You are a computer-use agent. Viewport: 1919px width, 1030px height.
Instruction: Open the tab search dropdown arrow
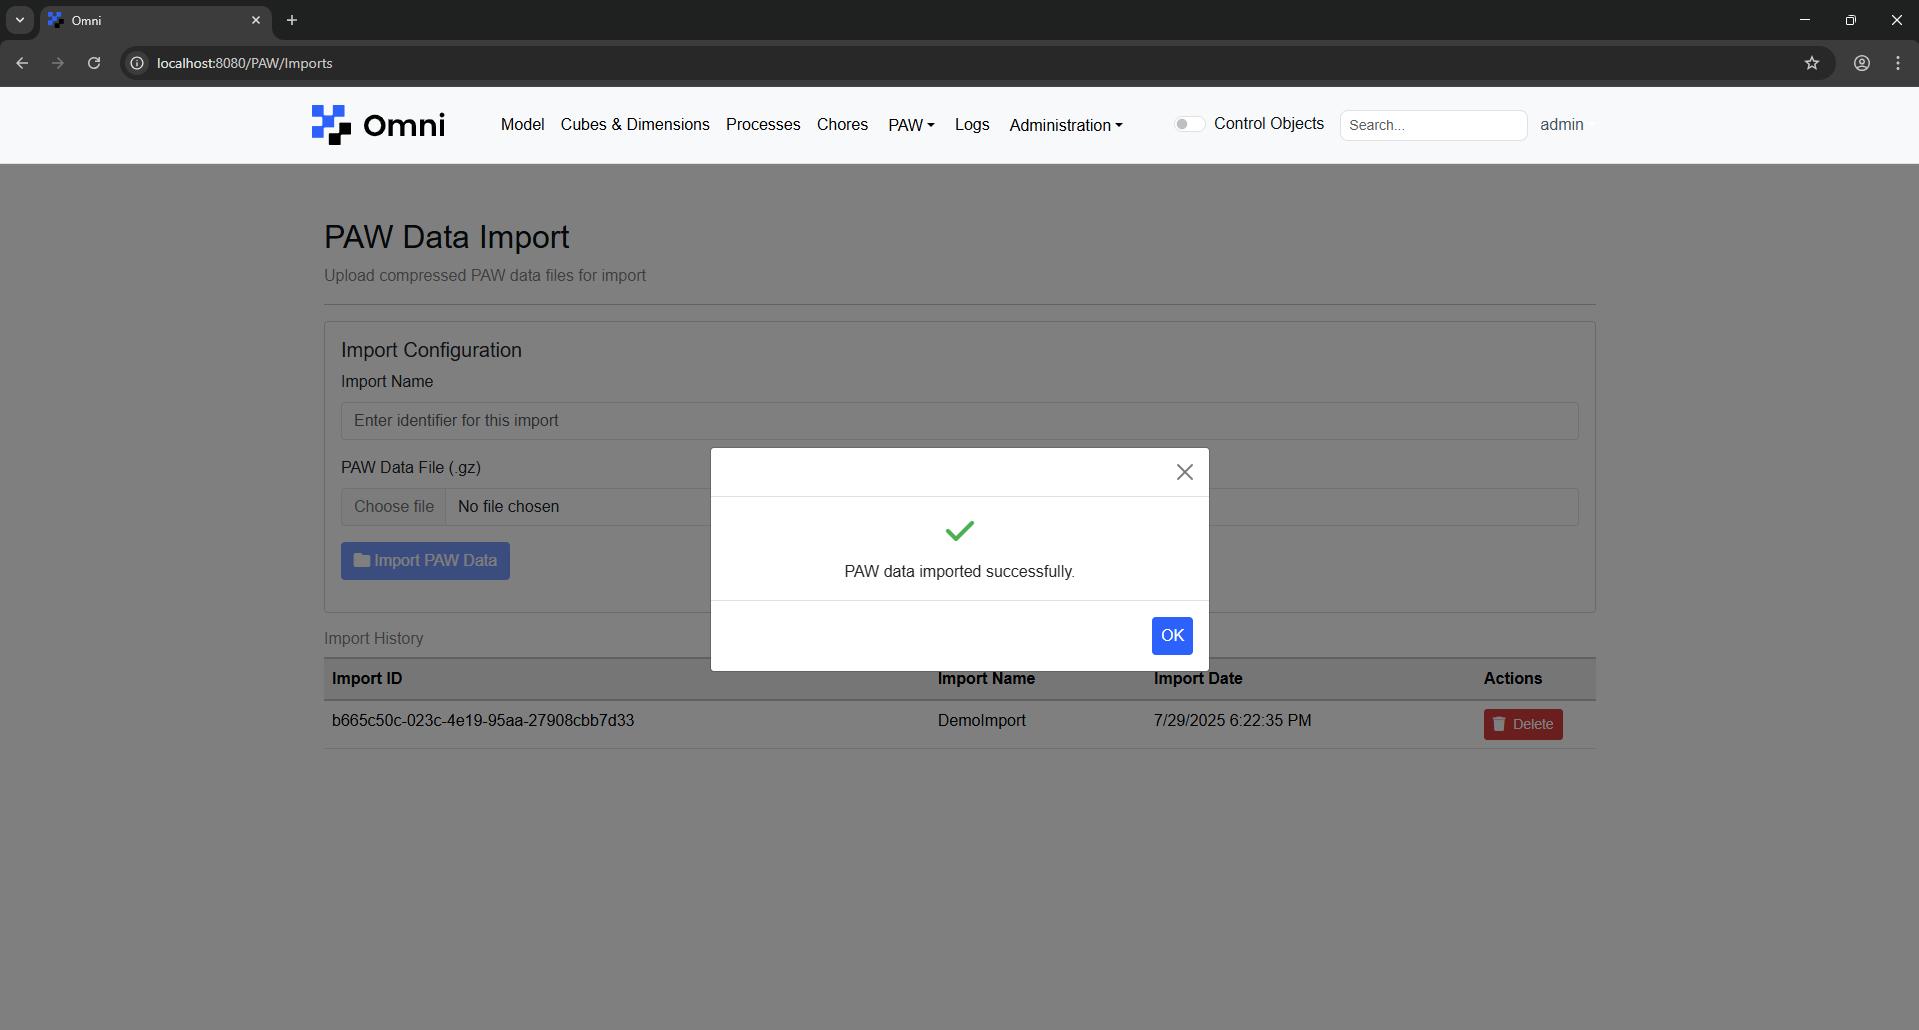click(20, 20)
